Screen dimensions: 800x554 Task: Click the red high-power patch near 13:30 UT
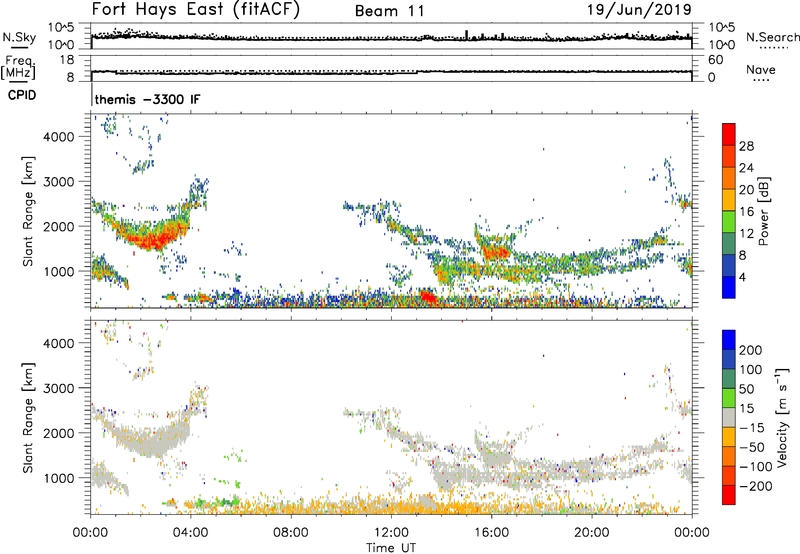pos(428,296)
